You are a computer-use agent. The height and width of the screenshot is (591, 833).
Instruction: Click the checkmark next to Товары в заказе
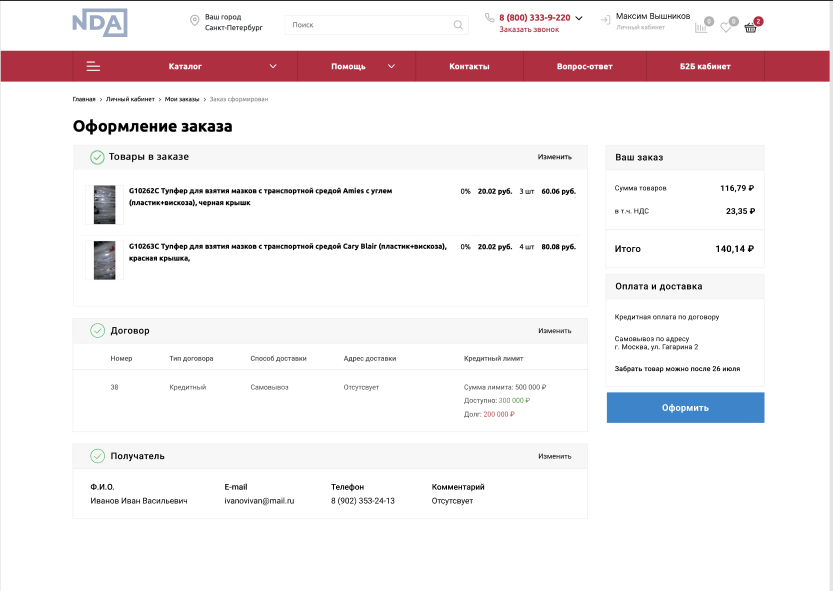(97, 157)
